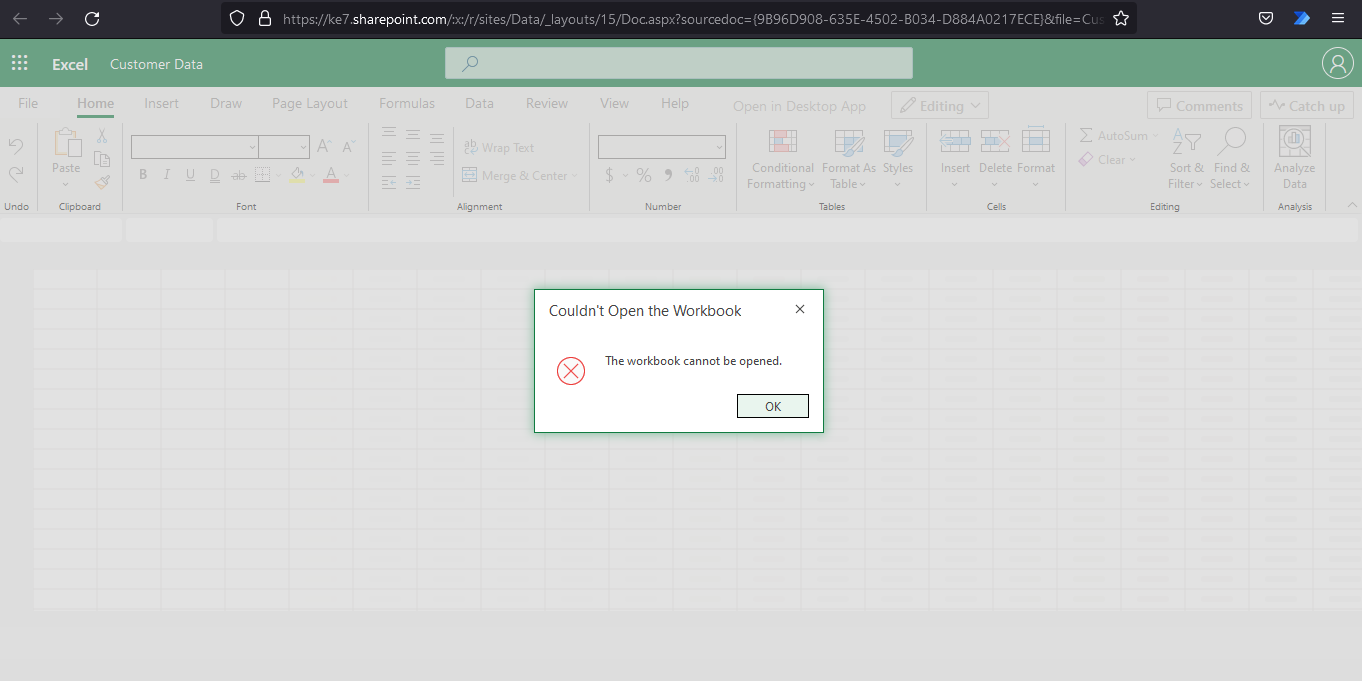Open the font size dropdown

(x=303, y=146)
